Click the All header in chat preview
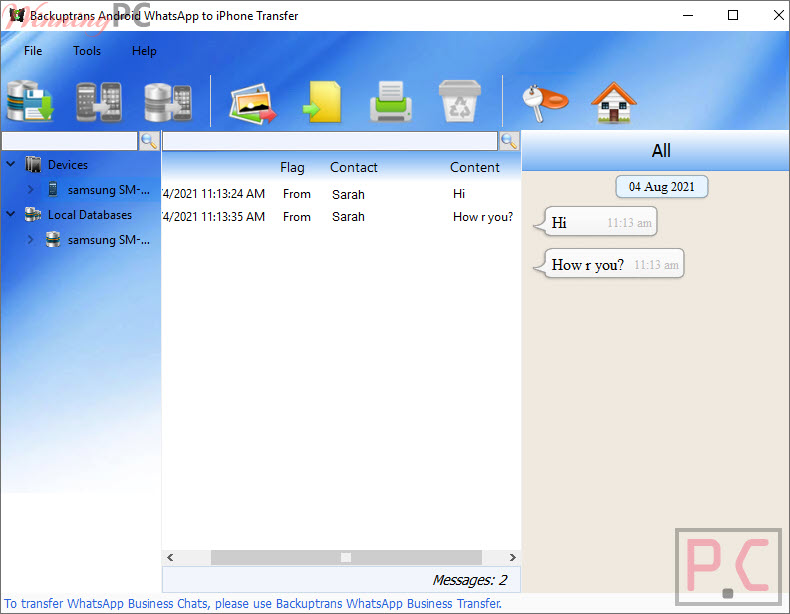This screenshot has height=614, width=790. coord(661,151)
